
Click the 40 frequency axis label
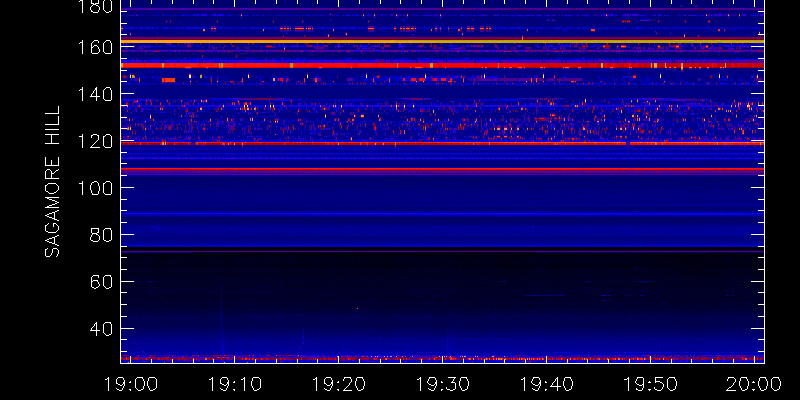point(99,329)
